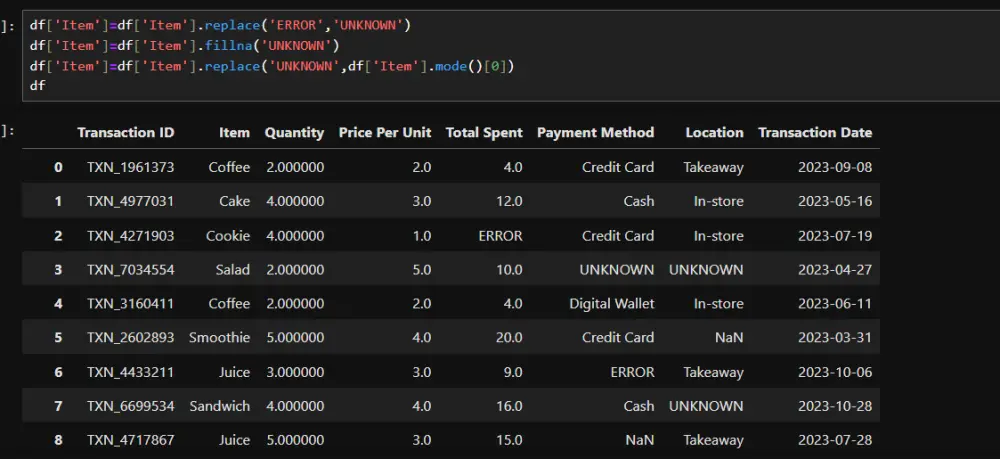Click date 2023-10-06

click(x=835, y=372)
